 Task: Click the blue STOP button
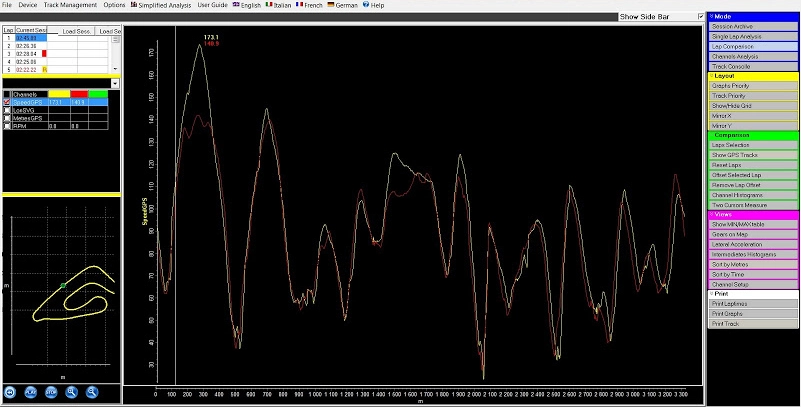50,393
